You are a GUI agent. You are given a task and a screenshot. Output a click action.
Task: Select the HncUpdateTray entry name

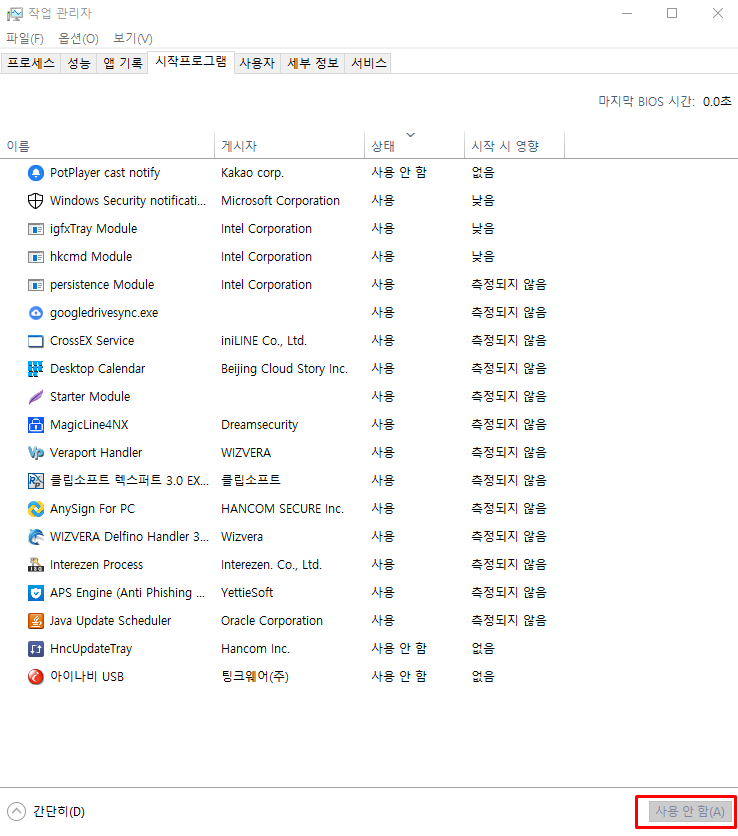pos(91,649)
